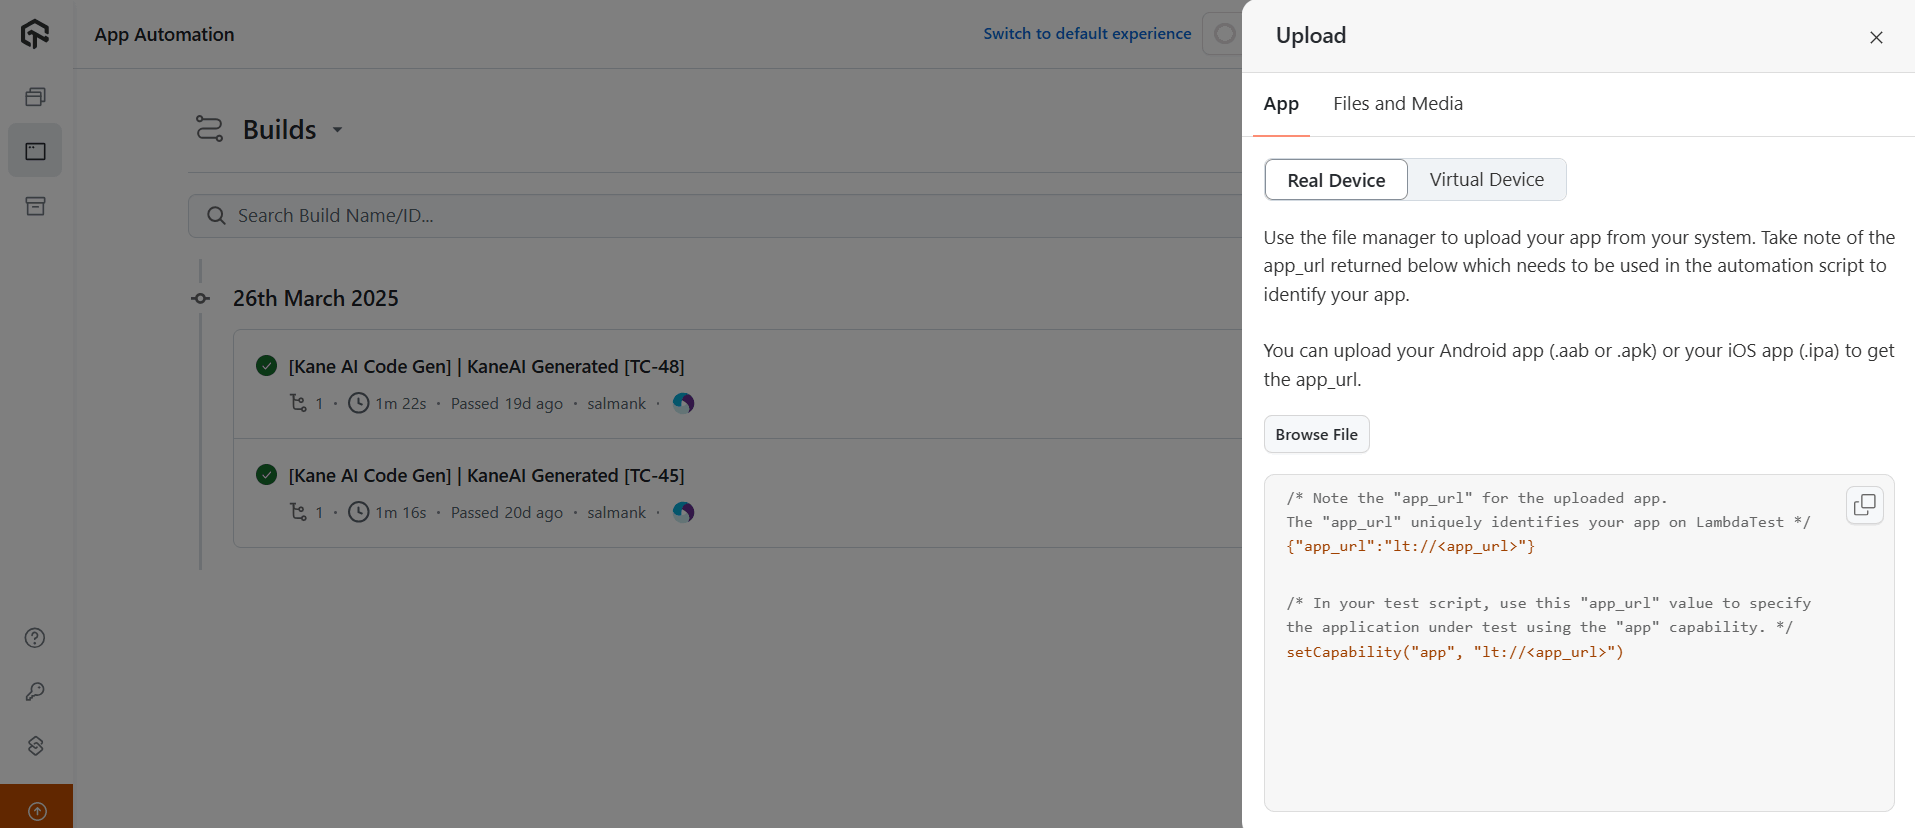Click the 1m 22s duration text
The image size is (1915, 828).
click(401, 403)
